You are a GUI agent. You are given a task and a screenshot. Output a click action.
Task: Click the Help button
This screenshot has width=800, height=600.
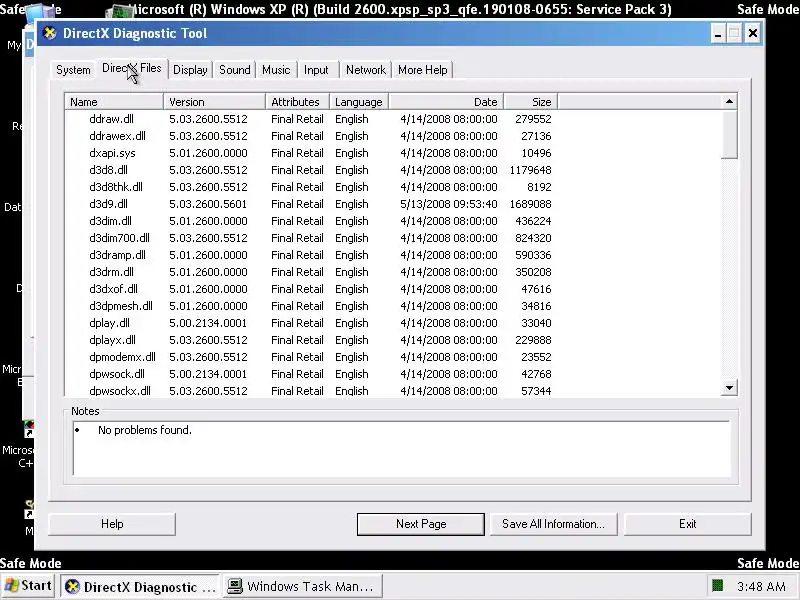[112, 524]
